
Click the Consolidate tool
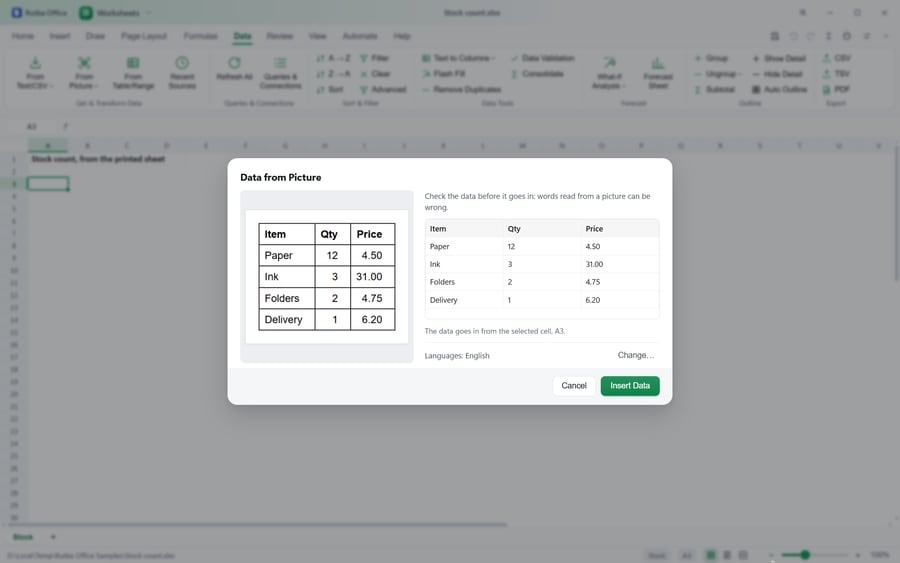point(537,73)
